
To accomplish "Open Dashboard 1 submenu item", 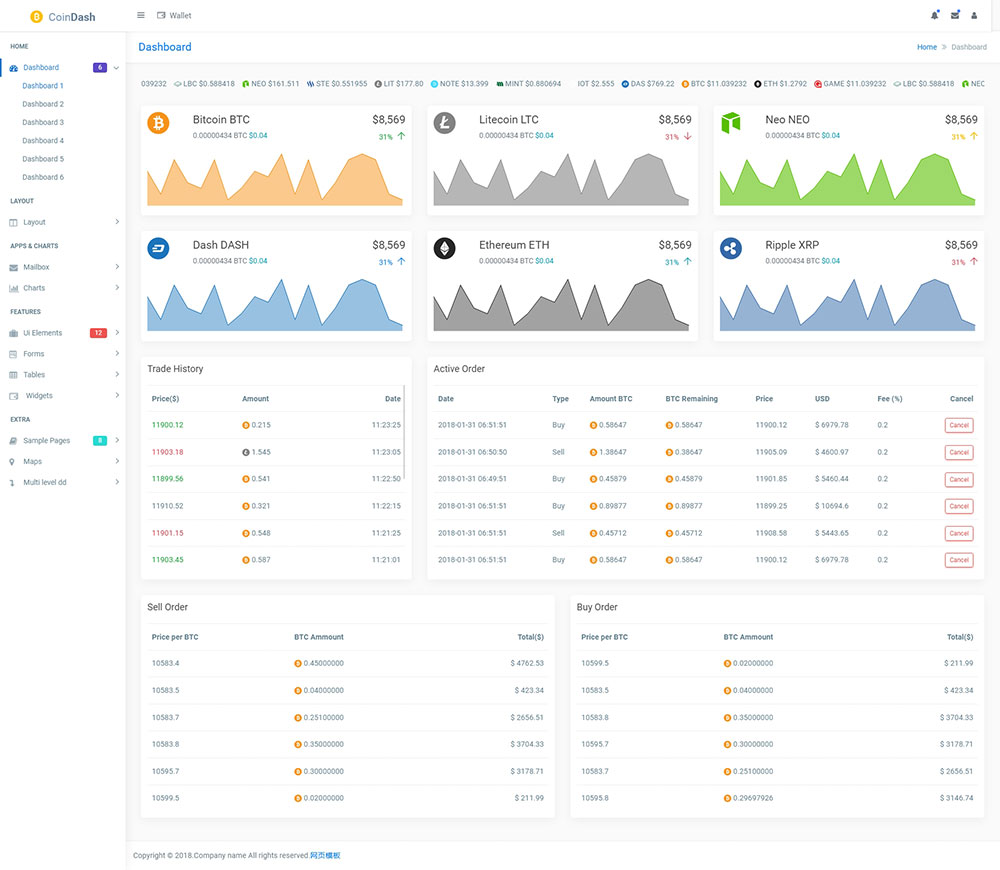I will coord(43,86).
